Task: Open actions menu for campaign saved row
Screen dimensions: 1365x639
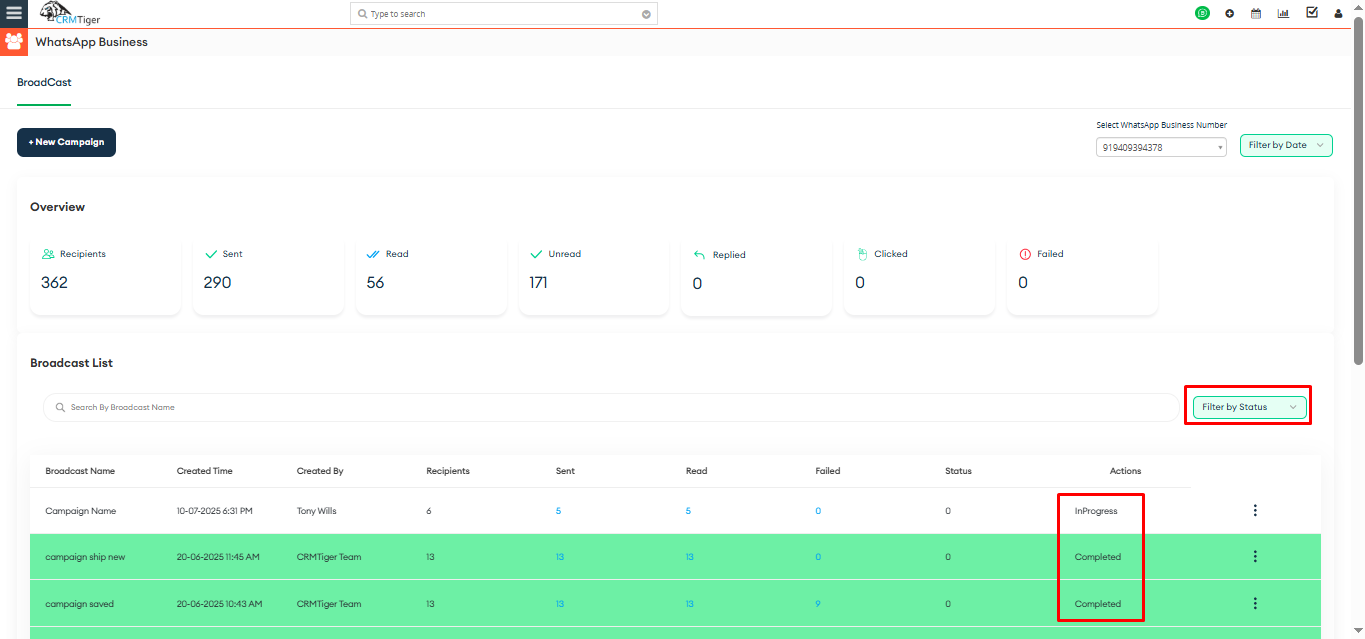Action: pos(1255,604)
